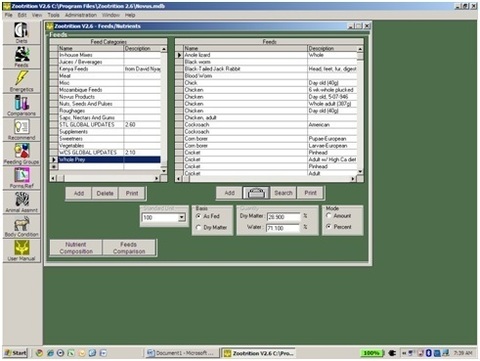Click the Dry Matter percentage field

(283, 217)
